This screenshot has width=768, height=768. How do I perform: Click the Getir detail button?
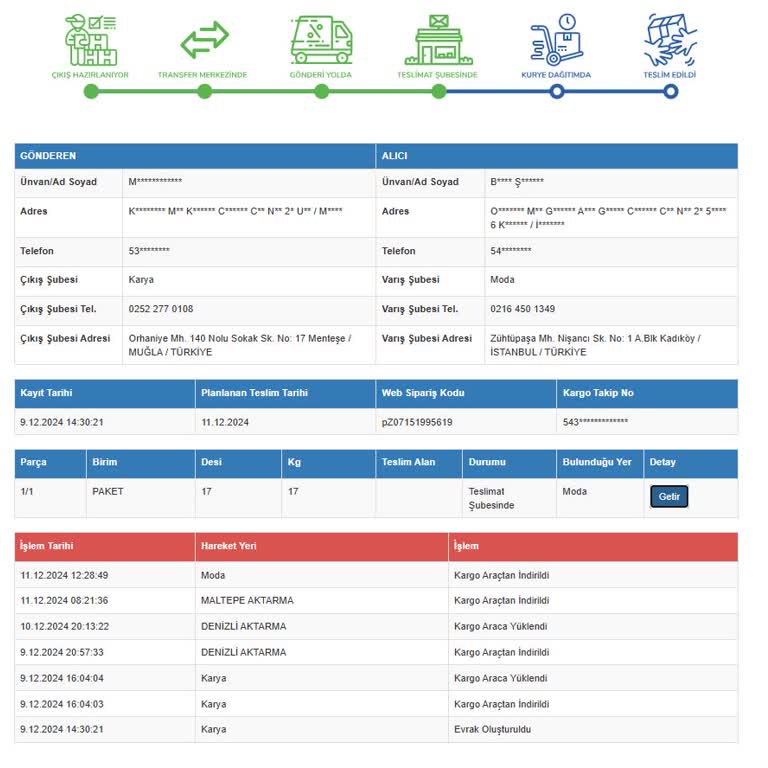point(669,497)
